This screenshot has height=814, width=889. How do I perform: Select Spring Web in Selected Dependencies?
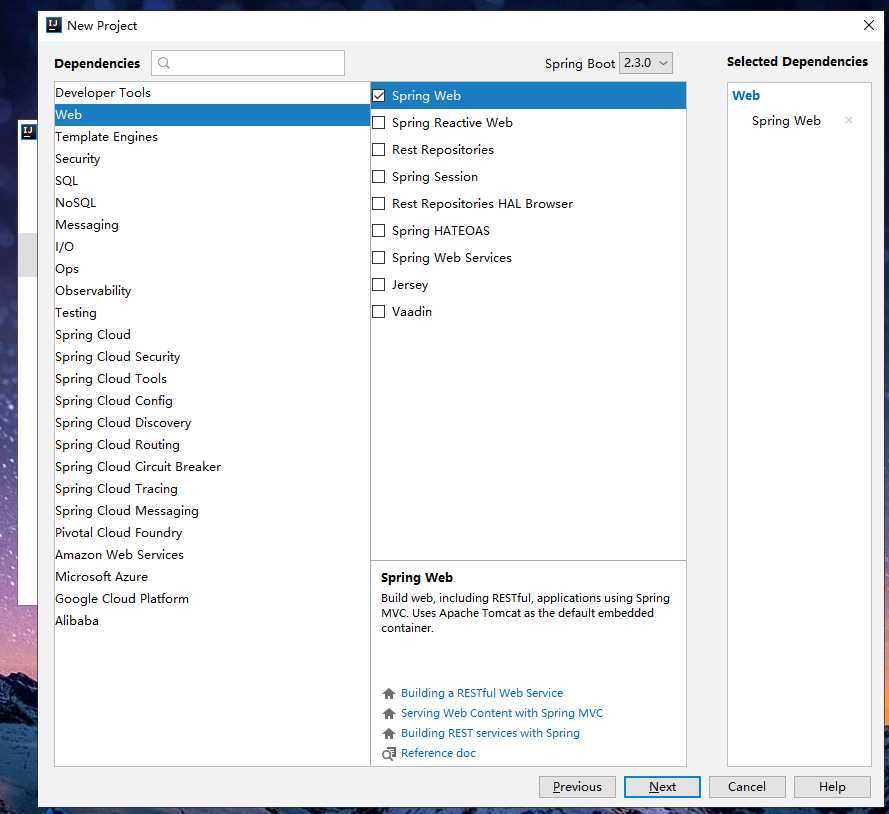click(786, 121)
